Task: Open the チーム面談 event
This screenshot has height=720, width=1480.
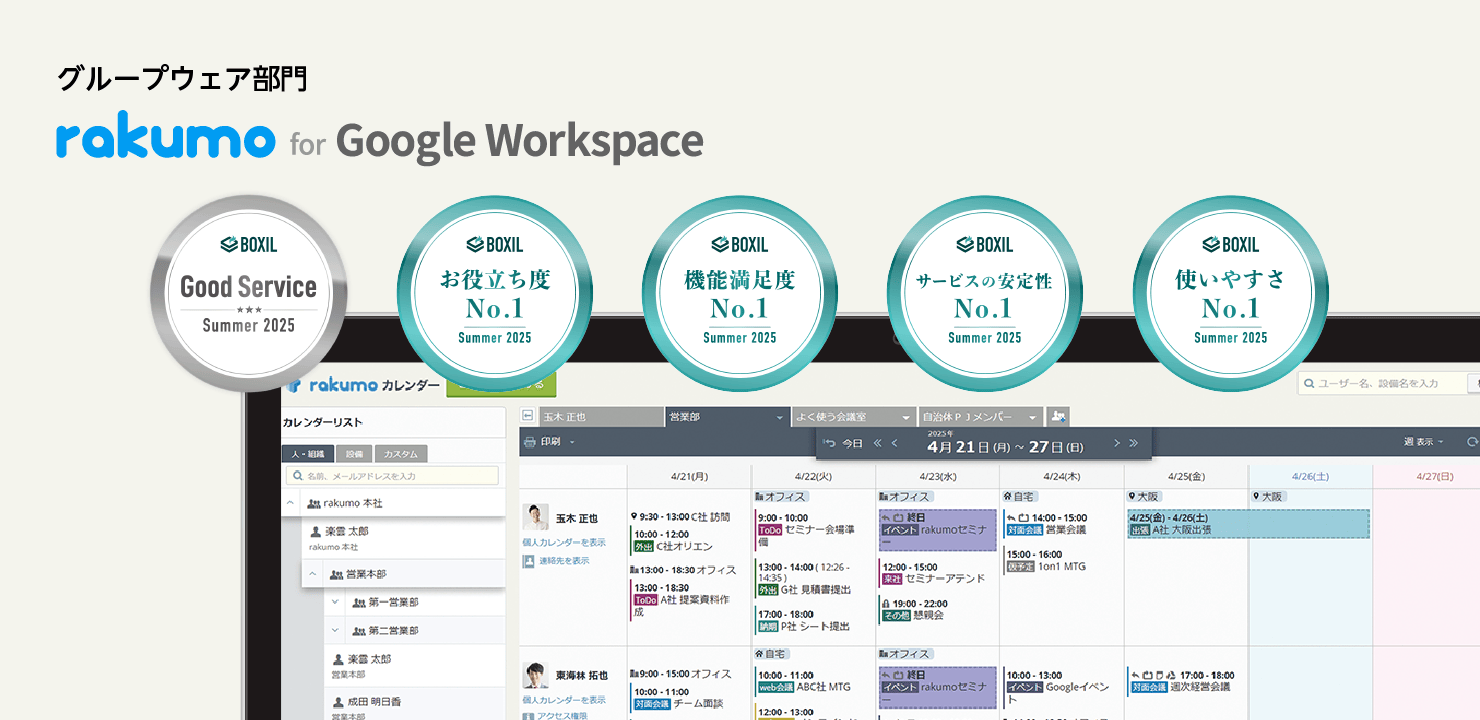Action: (x=677, y=697)
